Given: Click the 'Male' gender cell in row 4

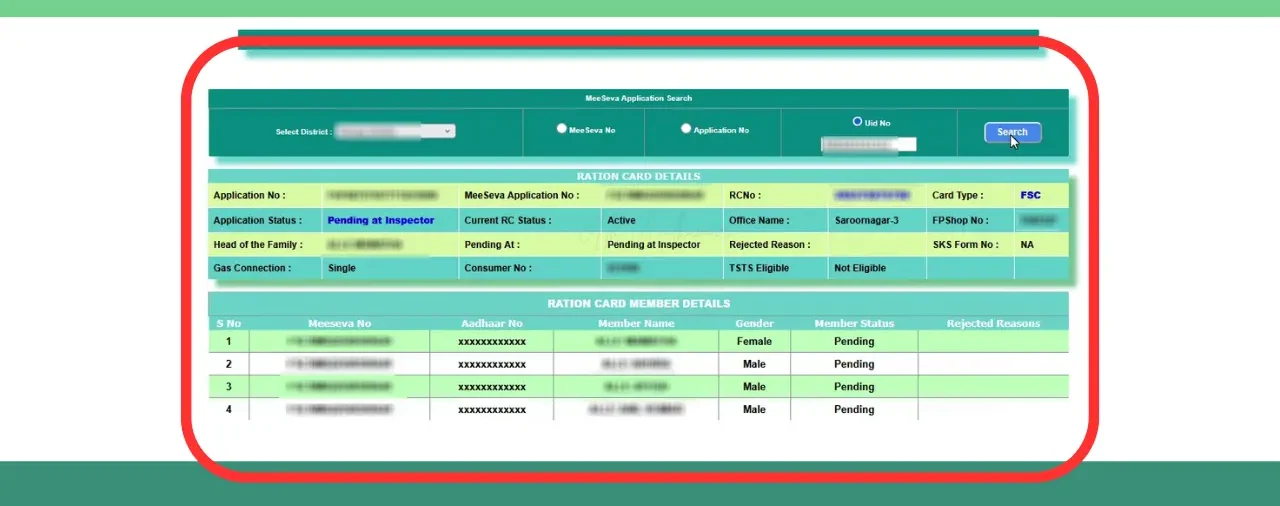Looking at the screenshot, I should 754,409.
